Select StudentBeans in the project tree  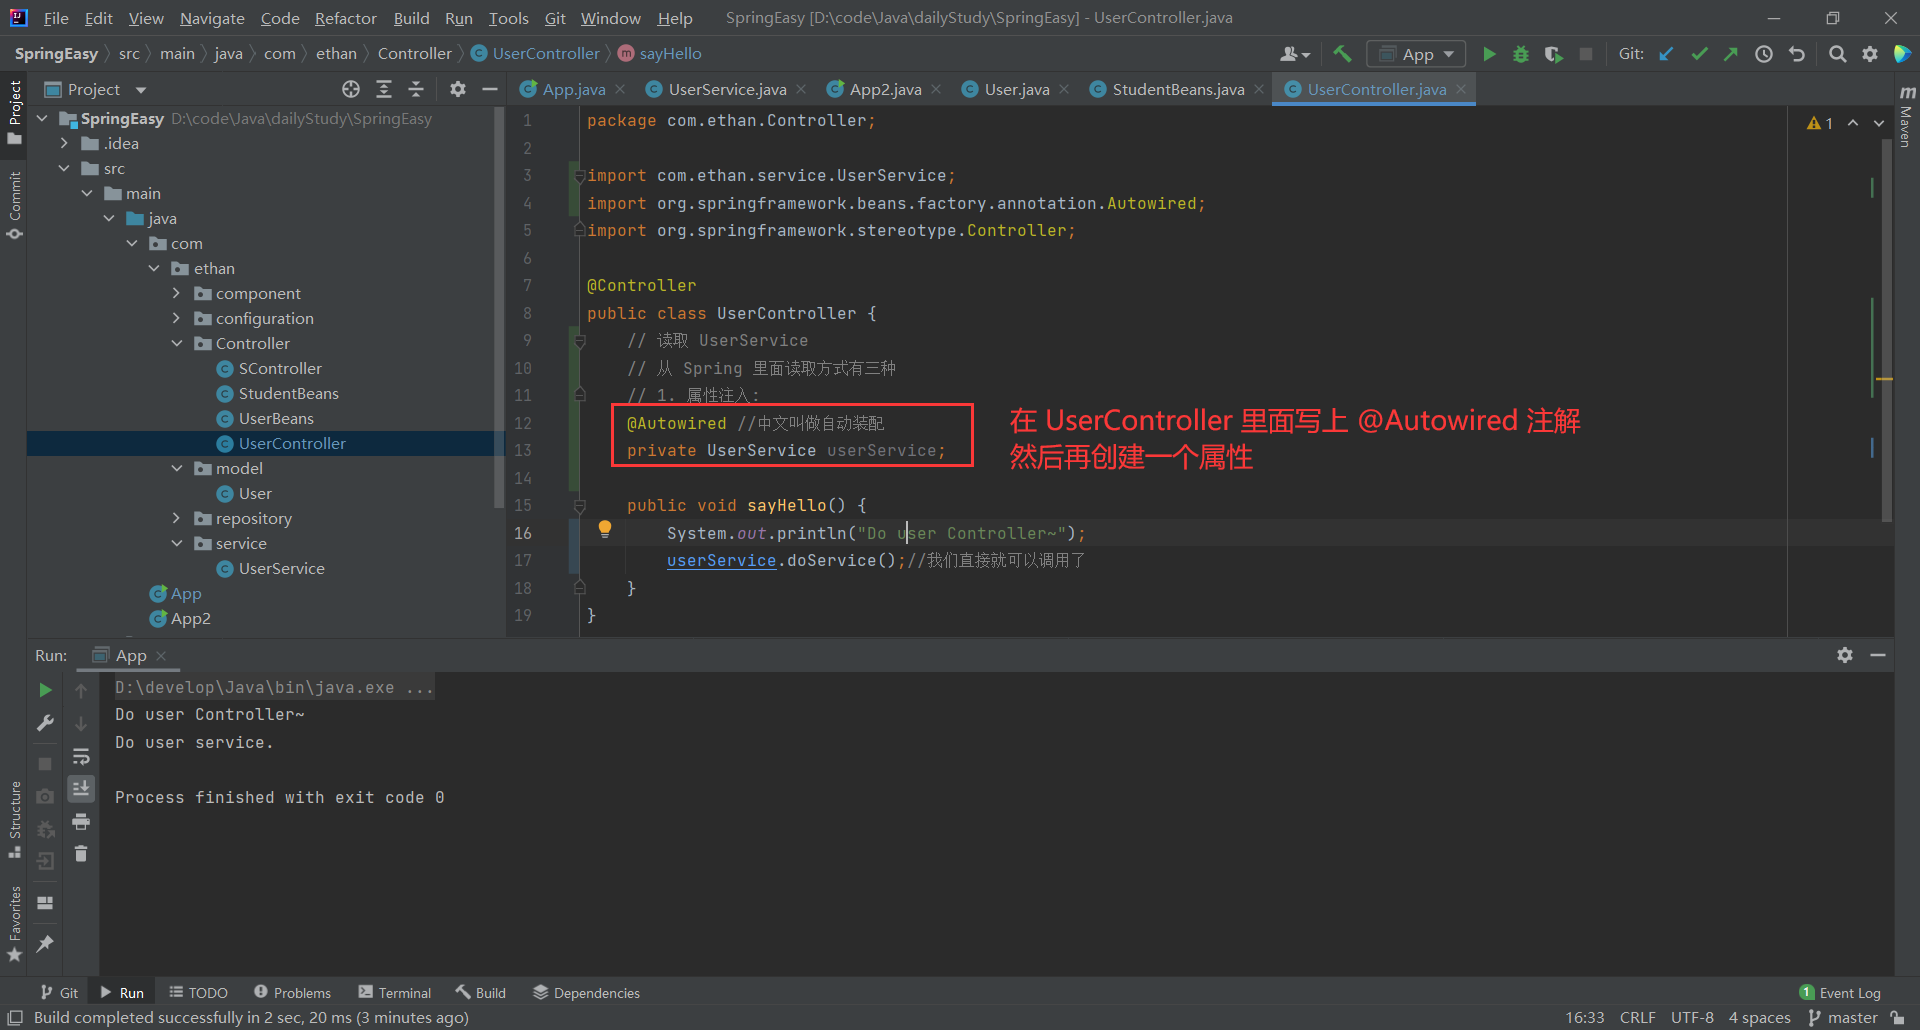click(x=288, y=393)
